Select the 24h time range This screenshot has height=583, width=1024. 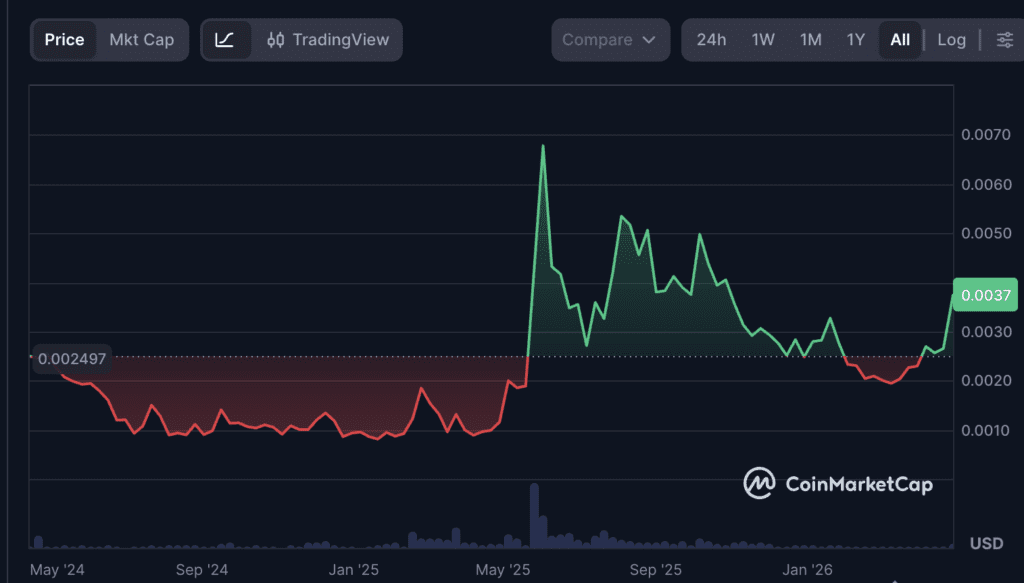click(x=711, y=40)
